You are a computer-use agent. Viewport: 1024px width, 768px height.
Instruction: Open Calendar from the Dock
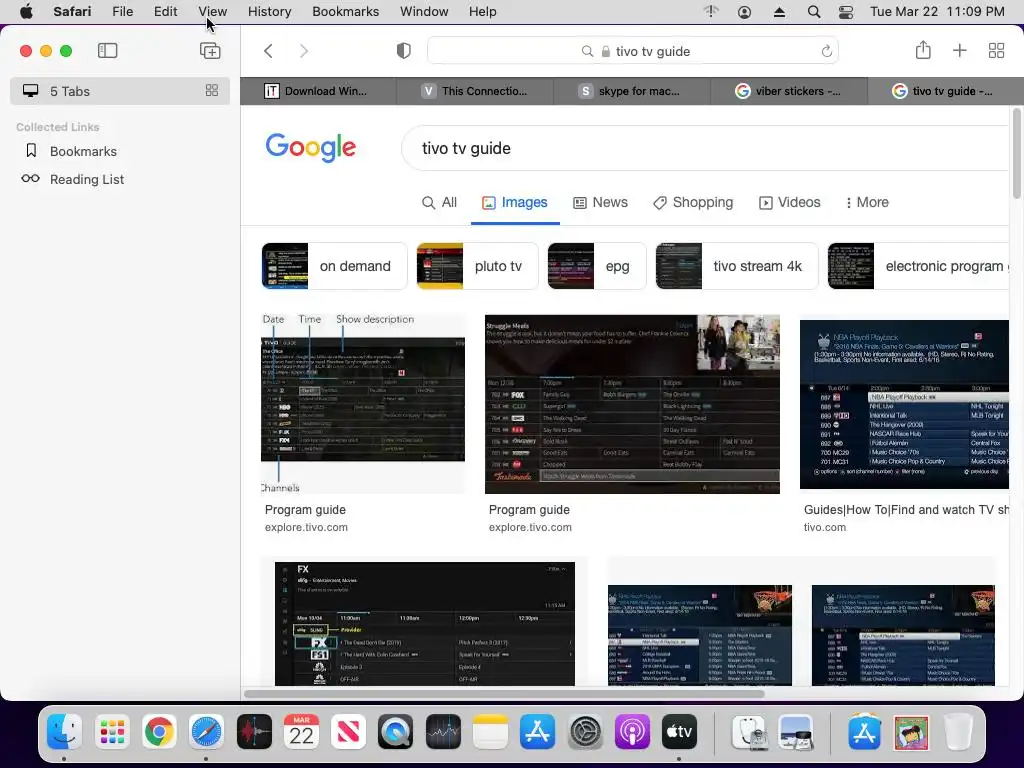click(x=301, y=731)
